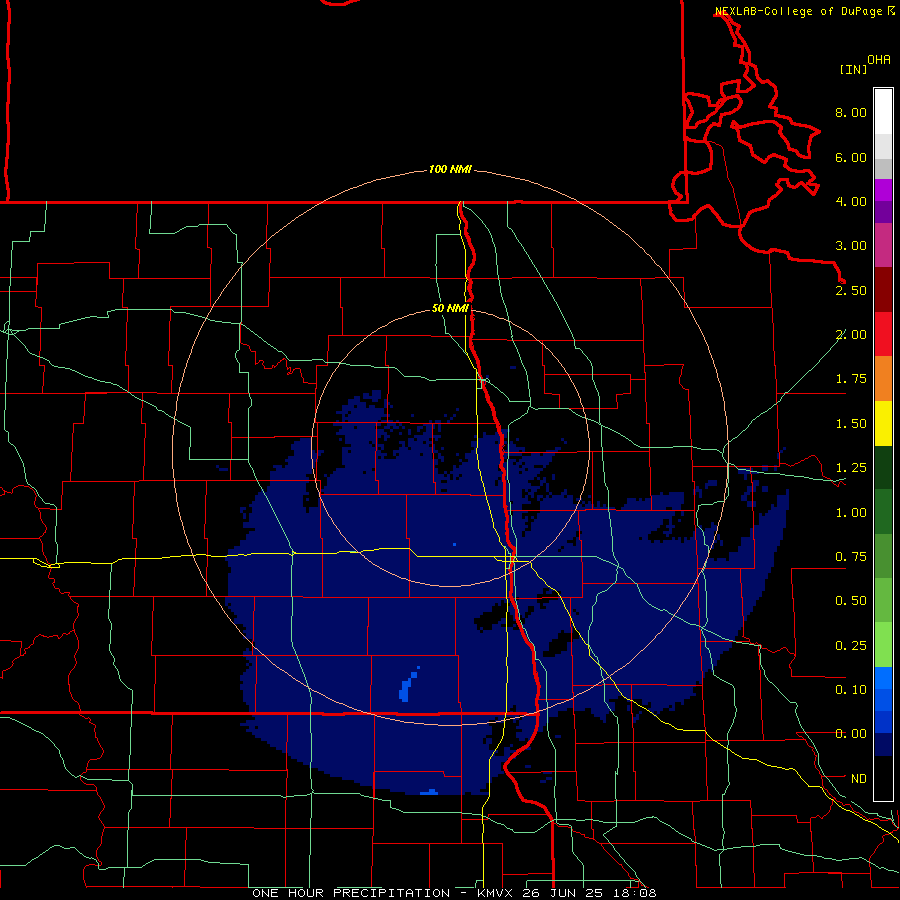Click the magenta-purple legend band near 4.00
This screenshot has width=900, height=900.
883,190
